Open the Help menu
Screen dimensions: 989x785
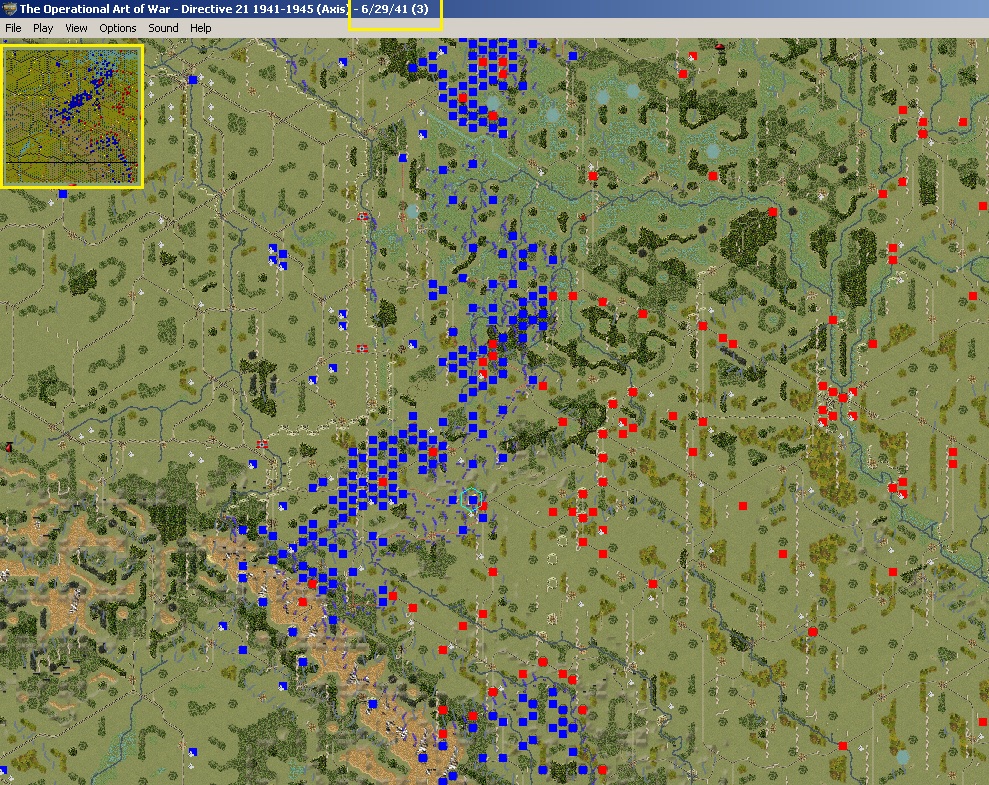point(200,28)
